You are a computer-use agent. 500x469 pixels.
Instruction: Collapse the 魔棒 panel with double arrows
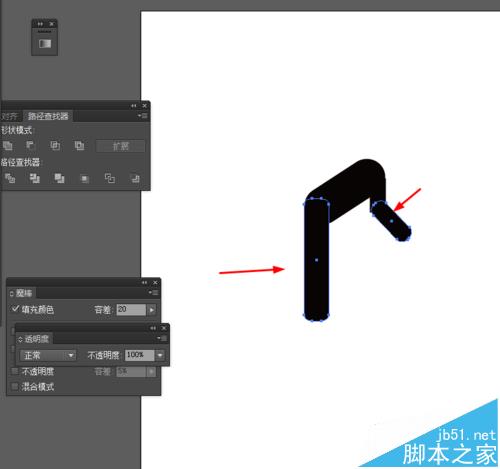point(144,282)
